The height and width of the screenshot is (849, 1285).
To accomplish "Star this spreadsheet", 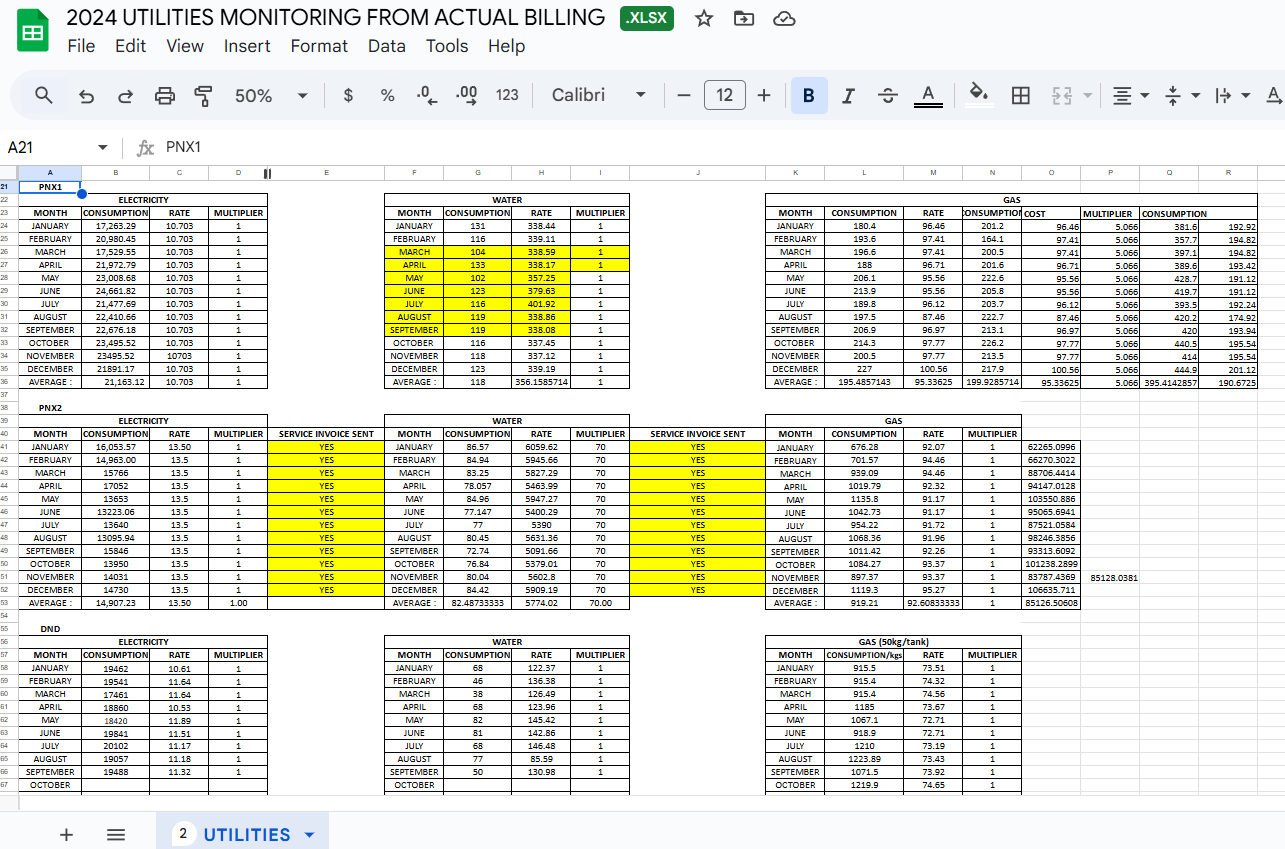I will 704,18.
